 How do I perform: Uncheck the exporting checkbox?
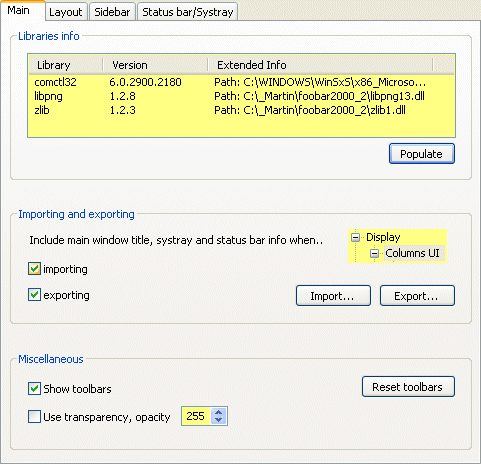coord(34,295)
